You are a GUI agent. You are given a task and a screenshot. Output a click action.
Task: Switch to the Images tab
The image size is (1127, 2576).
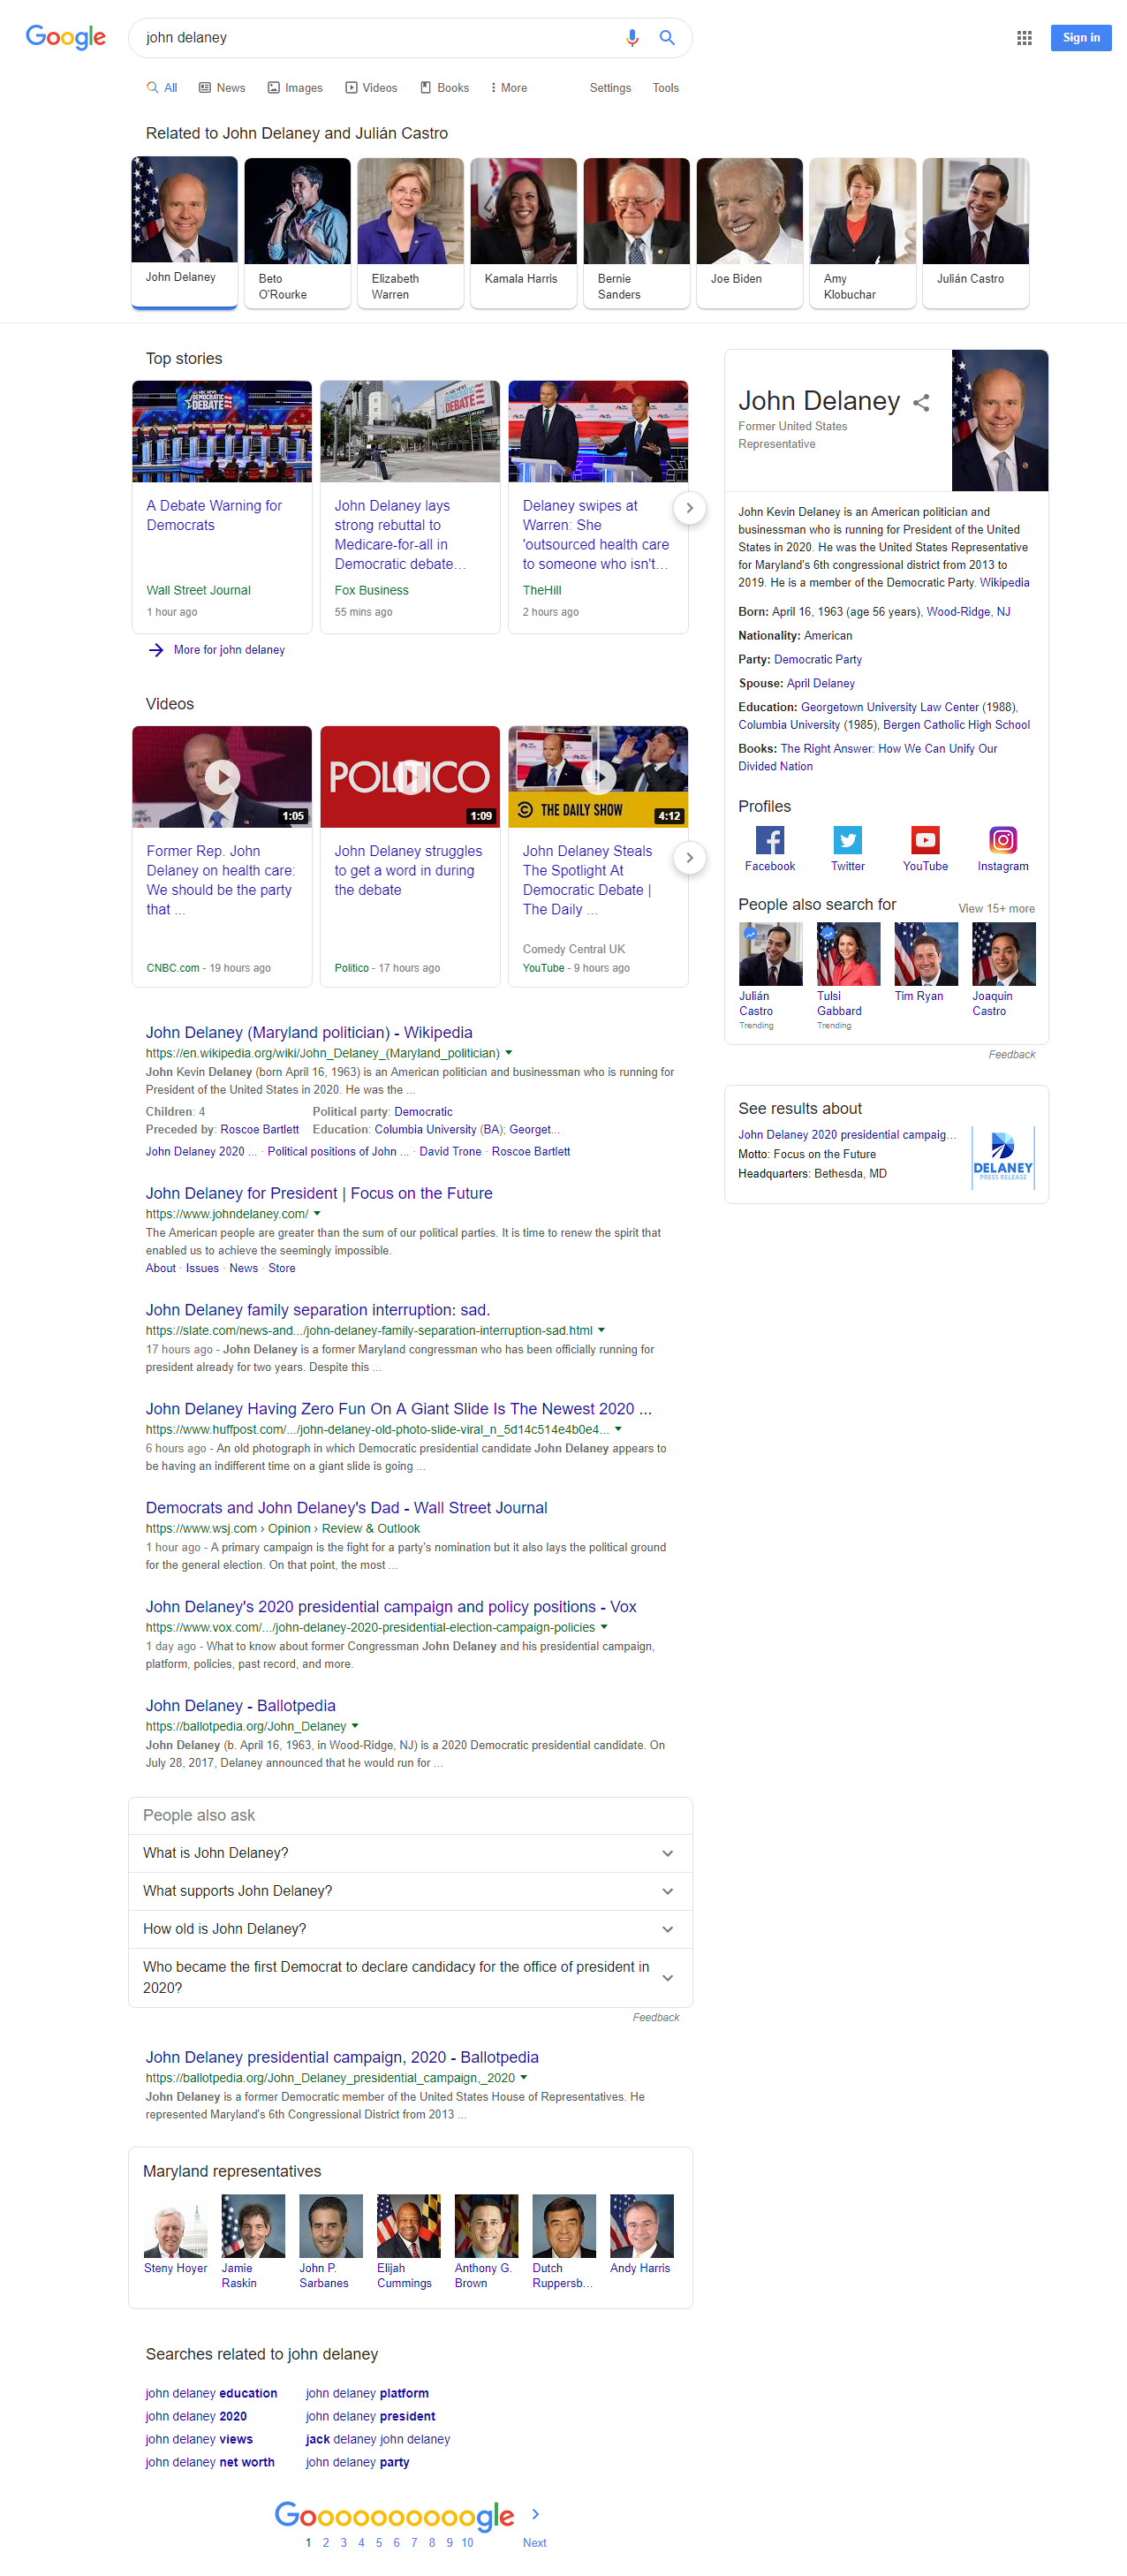[295, 88]
